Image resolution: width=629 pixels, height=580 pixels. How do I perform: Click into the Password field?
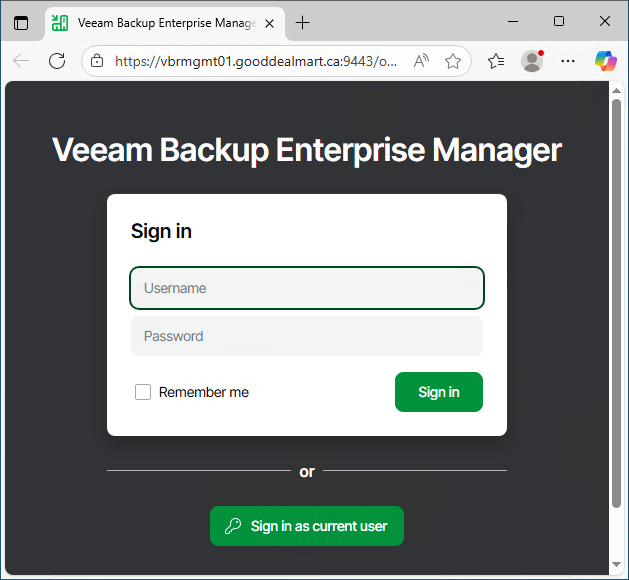(x=306, y=336)
